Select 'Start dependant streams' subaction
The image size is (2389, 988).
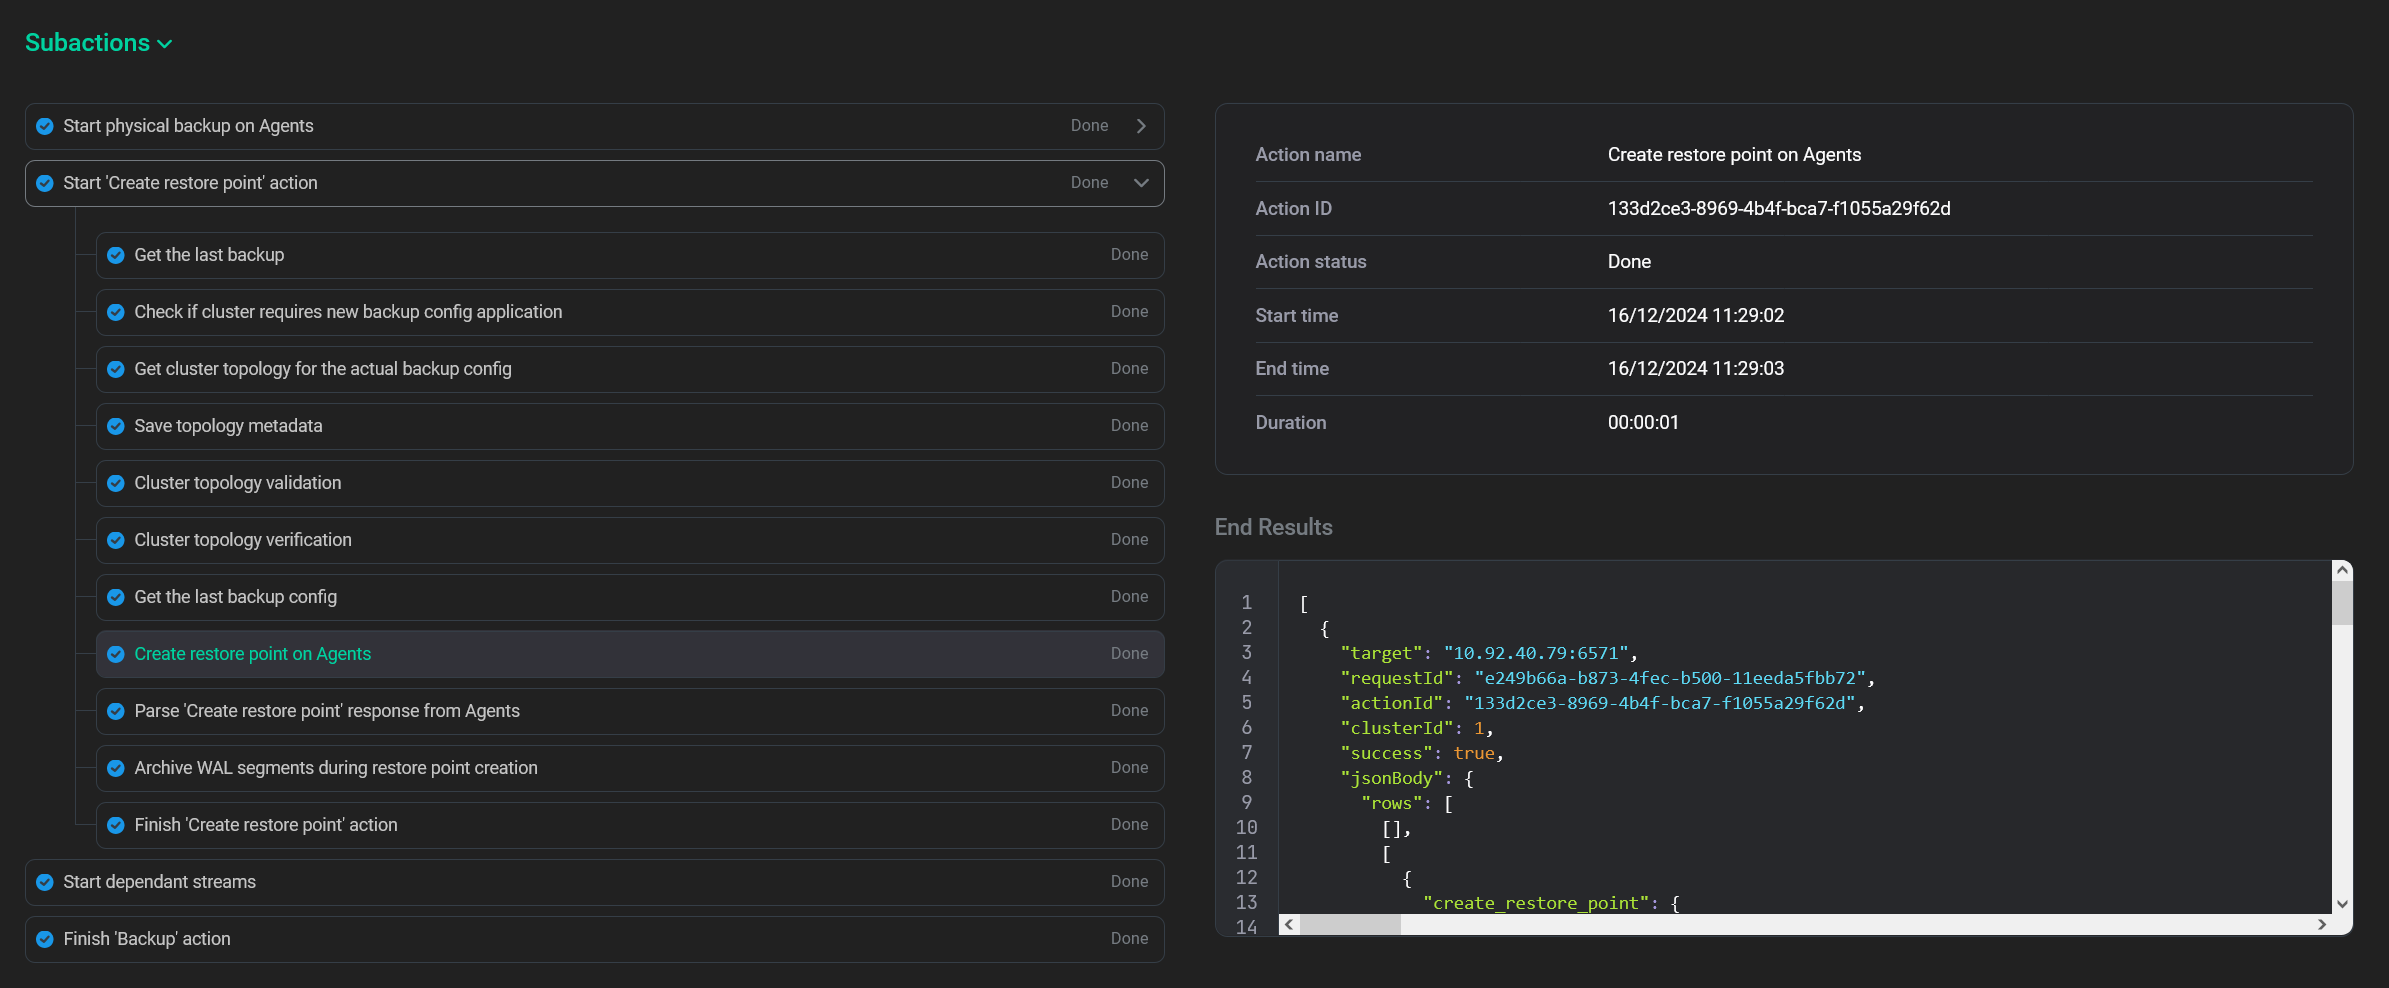coord(595,882)
